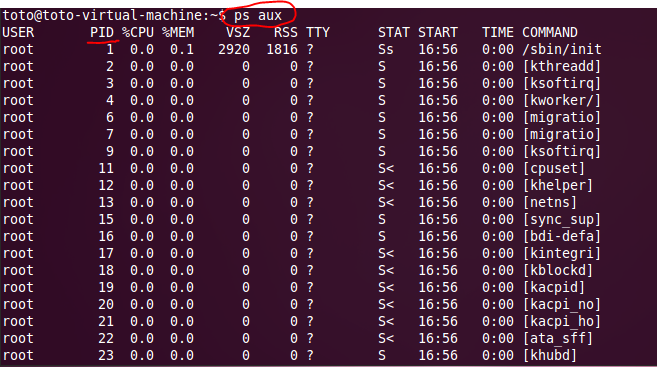This screenshot has width=657, height=367.
Task: Select the [kworker/] process name
Action: point(562,100)
